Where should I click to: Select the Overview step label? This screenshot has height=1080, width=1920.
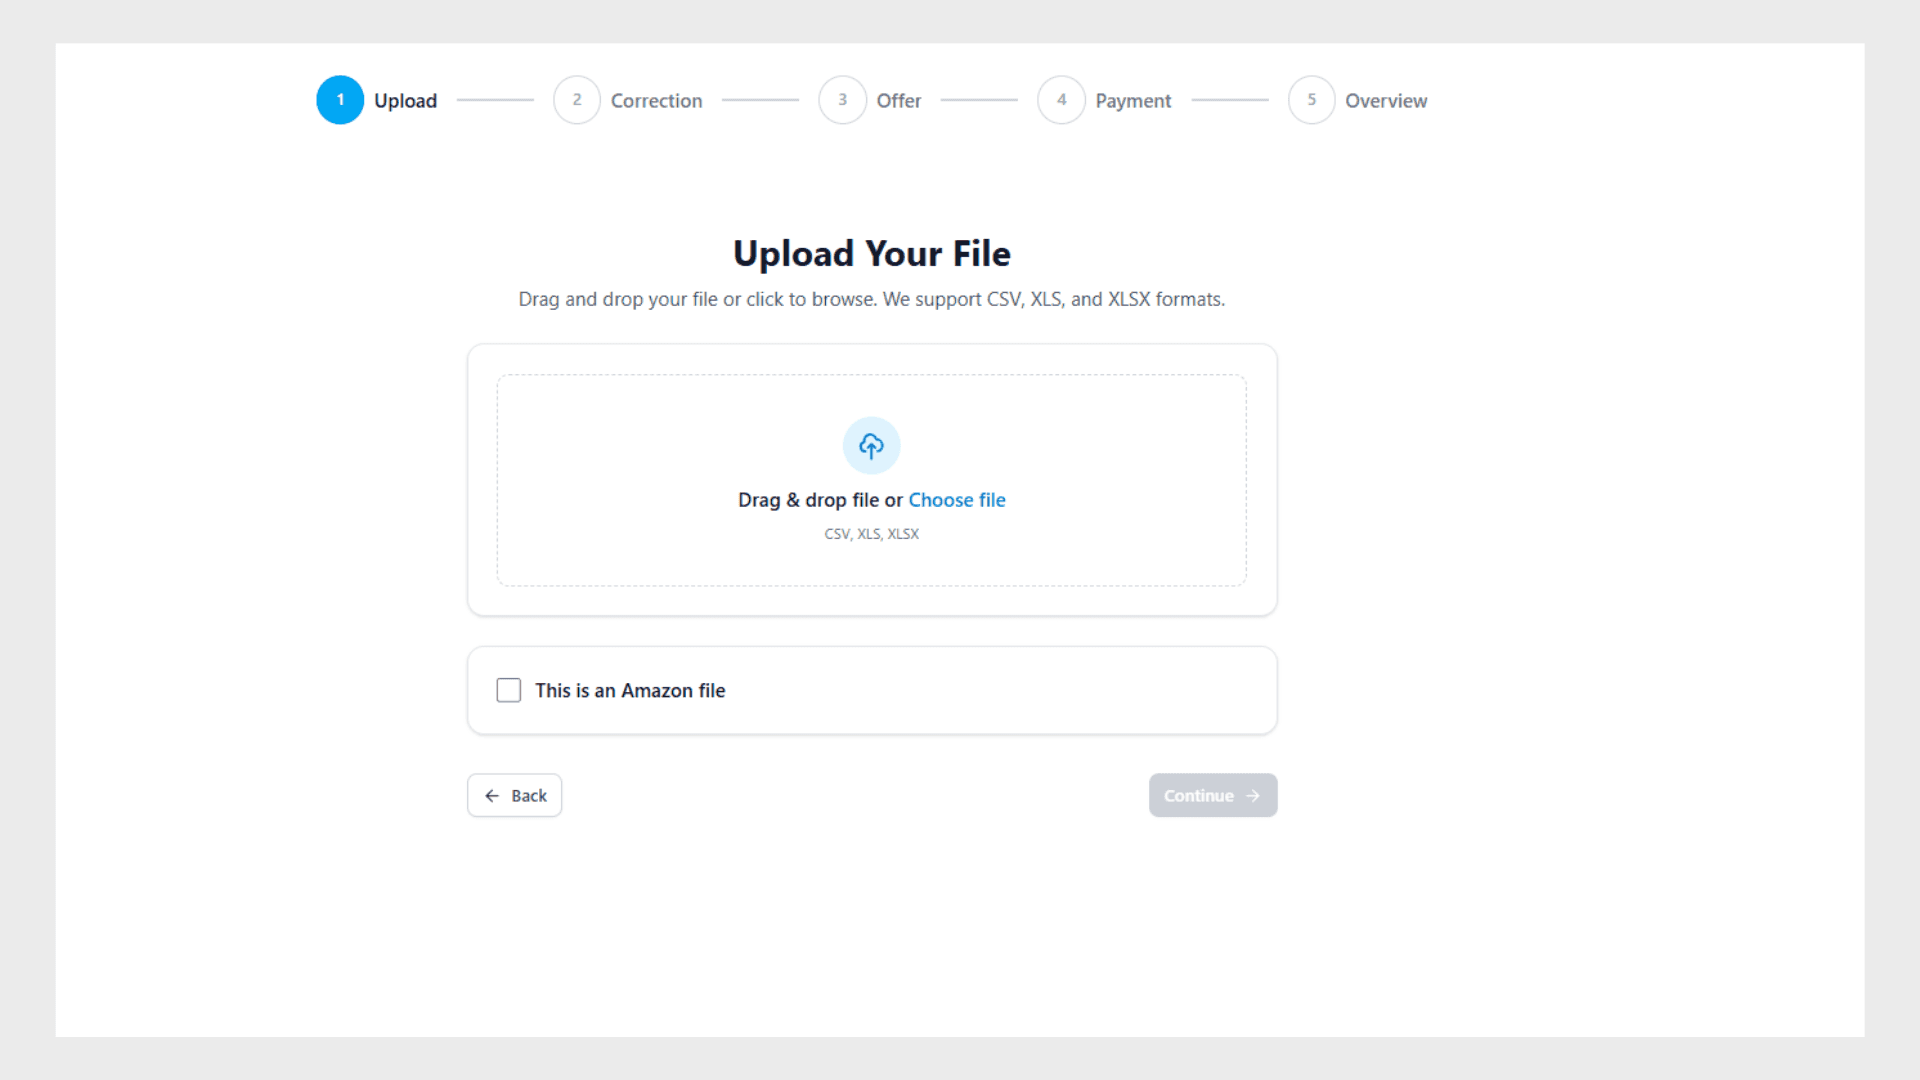pyautogui.click(x=1386, y=101)
